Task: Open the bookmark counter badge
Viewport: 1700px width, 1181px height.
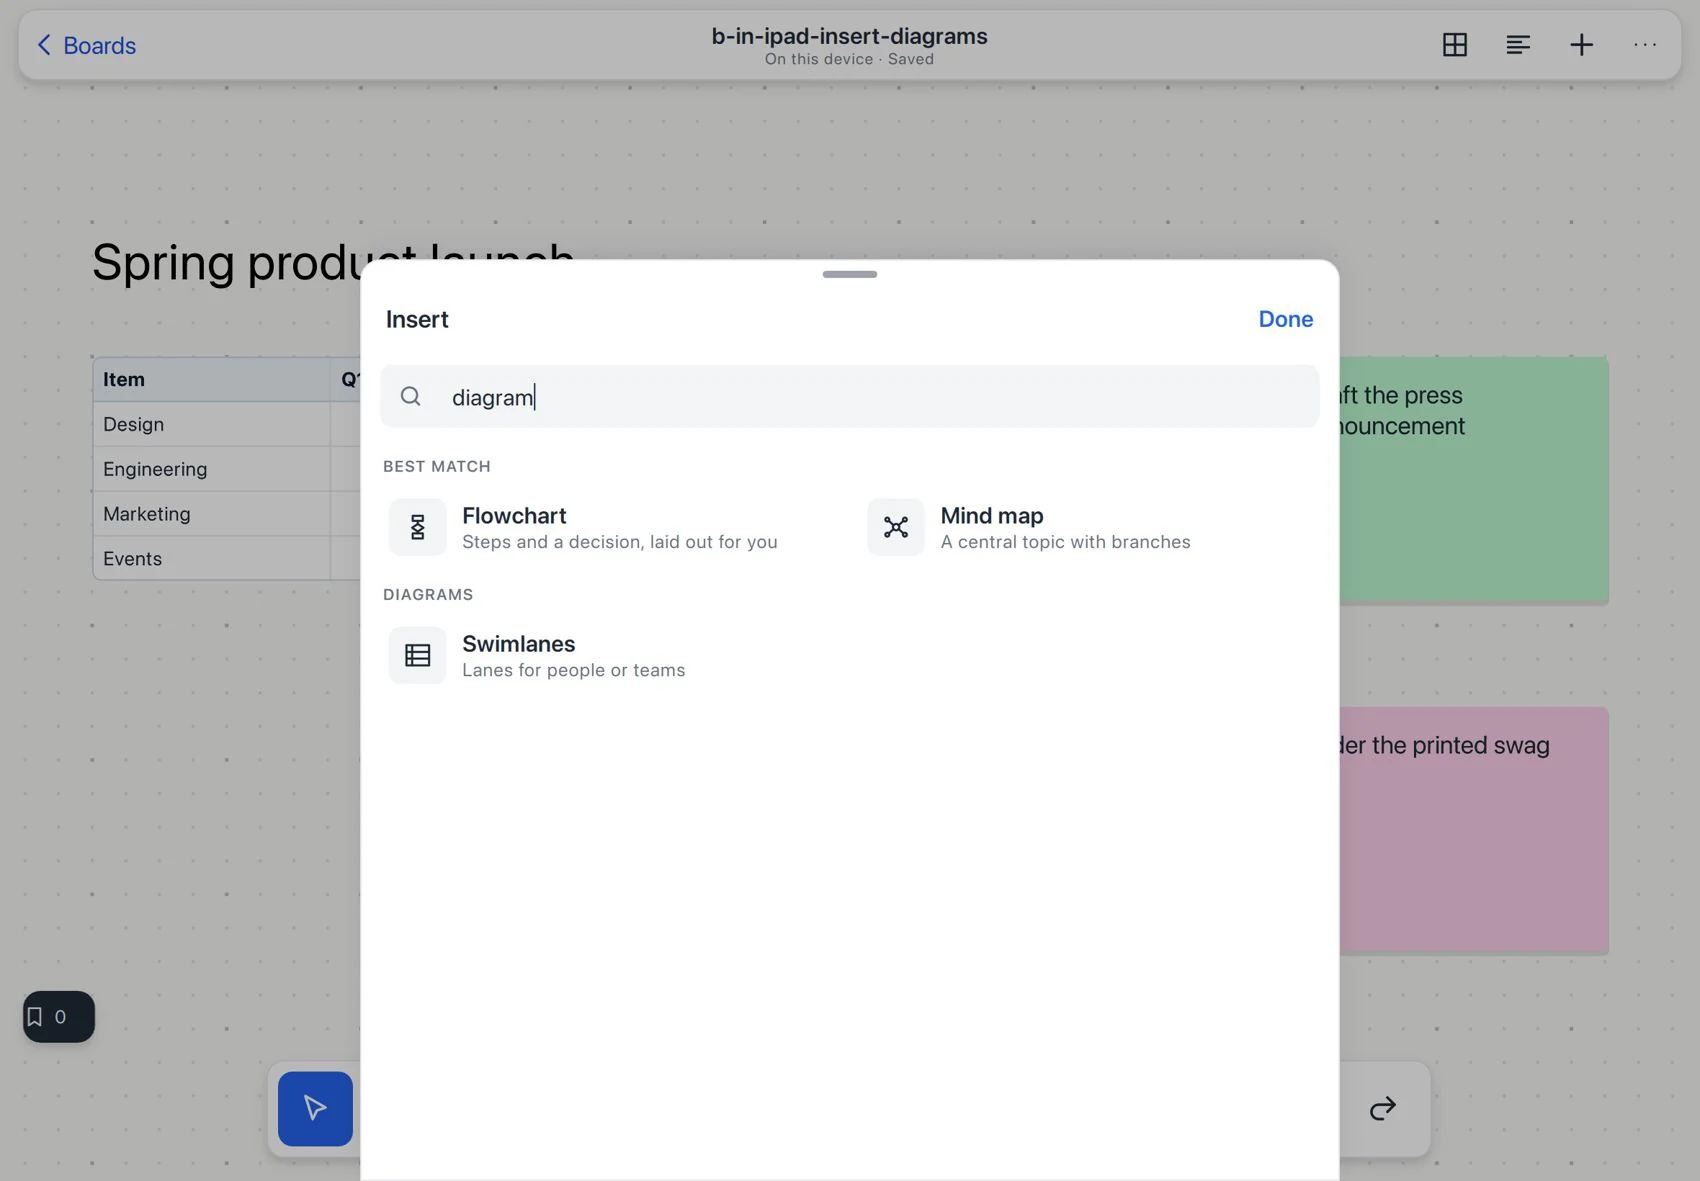Action: tap(59, 1017)
